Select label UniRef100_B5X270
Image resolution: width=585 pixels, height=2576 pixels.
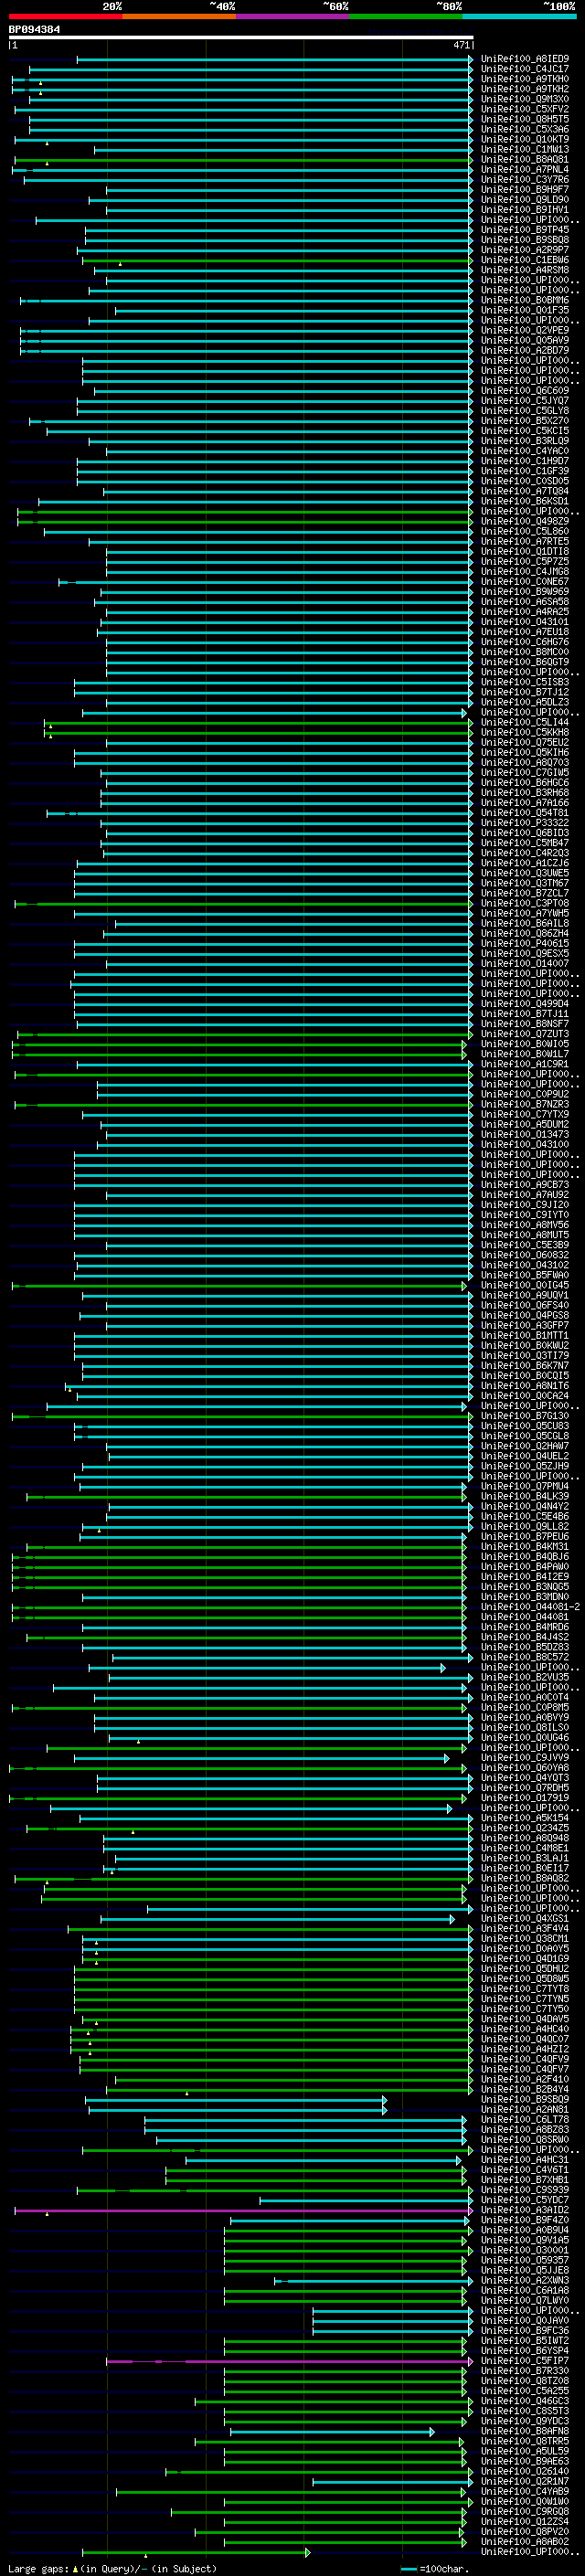point(524,421)
